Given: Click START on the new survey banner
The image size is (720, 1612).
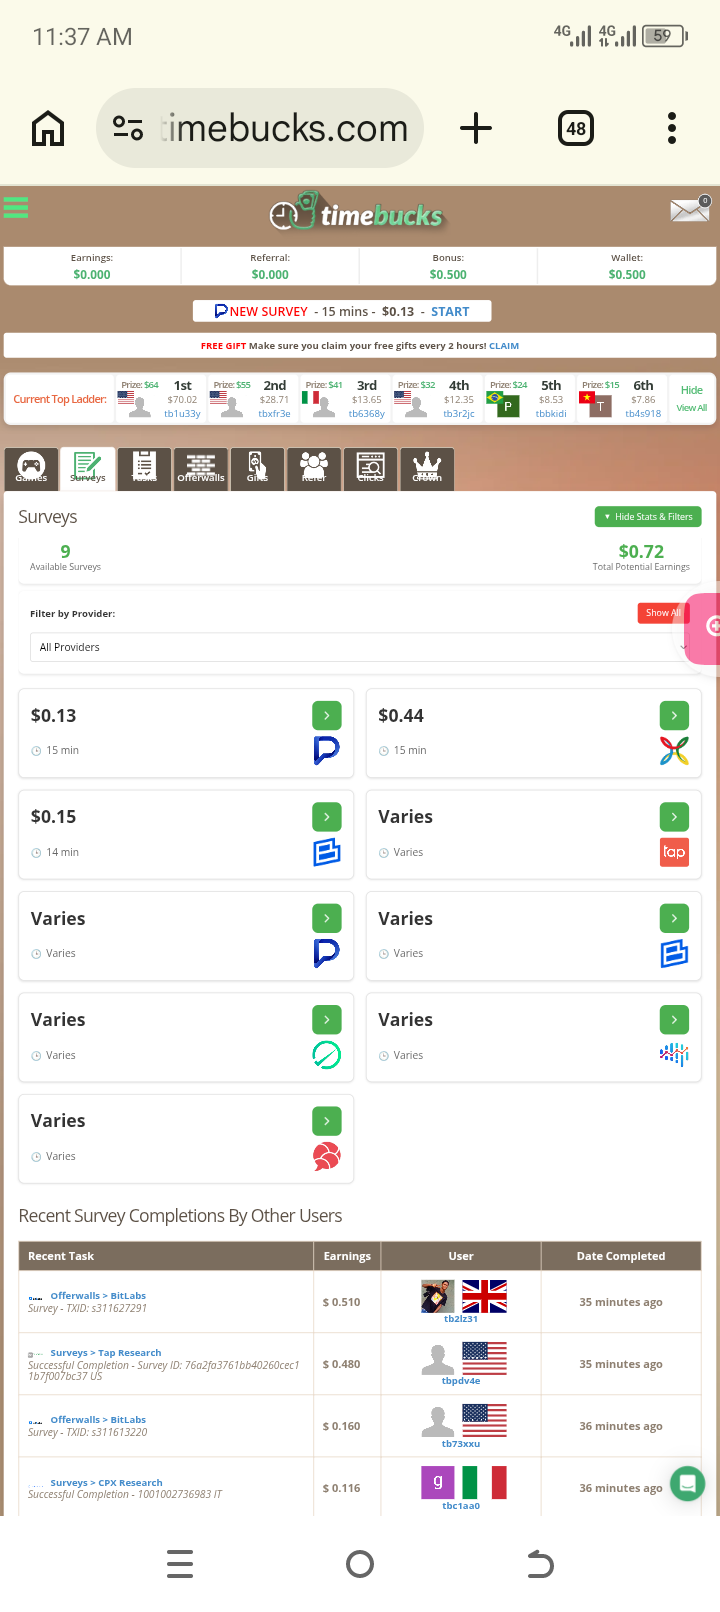Looking at the screenshot, I should 450,312.
